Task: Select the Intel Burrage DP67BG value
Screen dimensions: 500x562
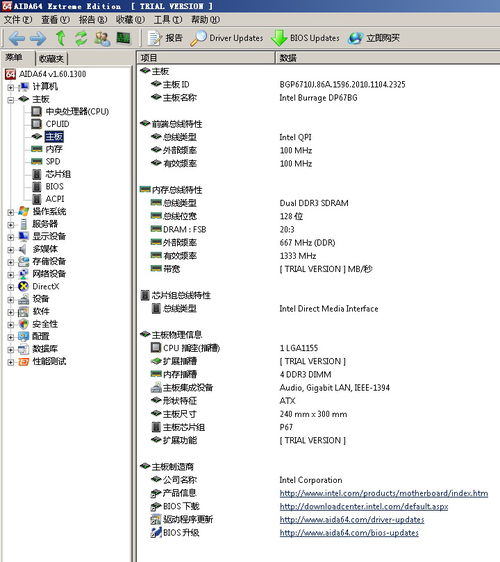Action: point(318,97)
